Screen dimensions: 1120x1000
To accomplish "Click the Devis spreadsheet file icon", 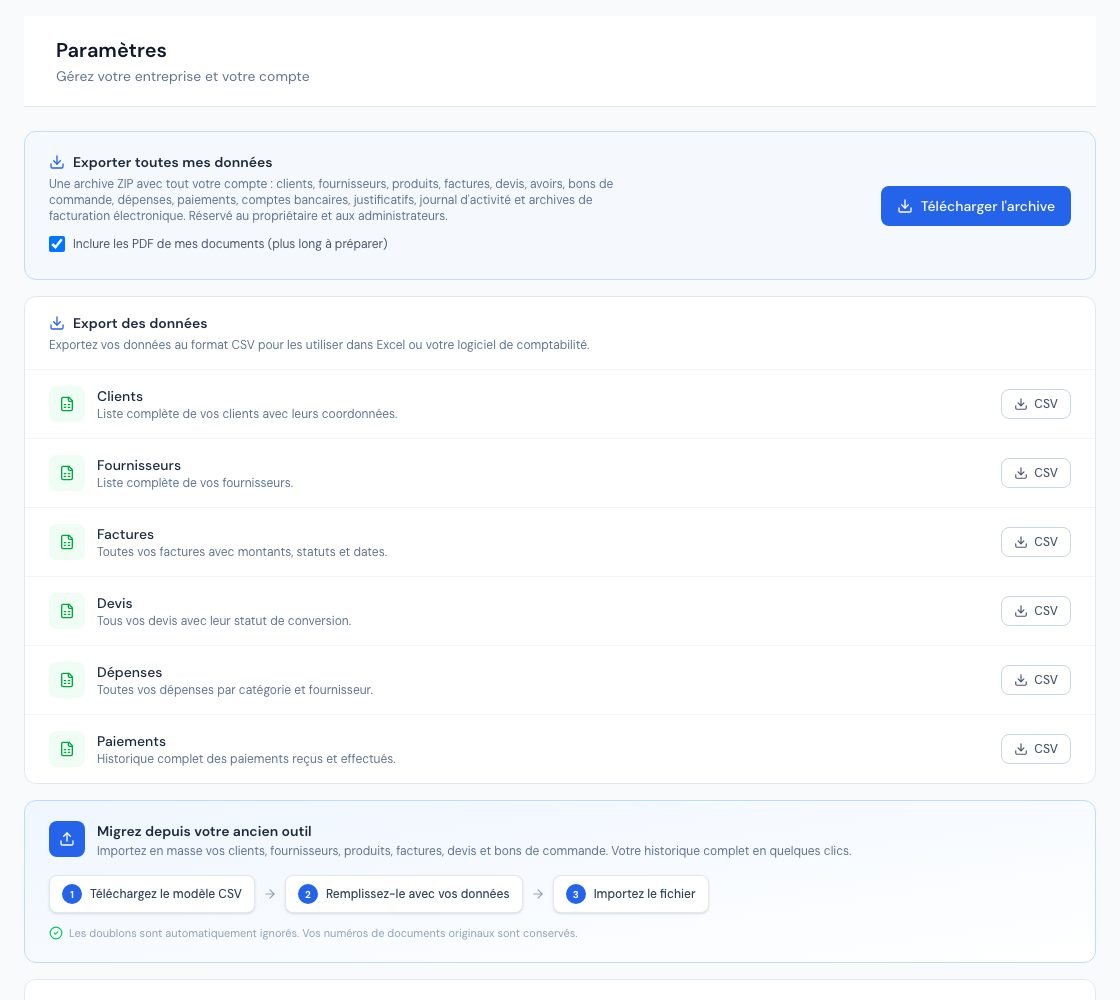I will [67, 611].
